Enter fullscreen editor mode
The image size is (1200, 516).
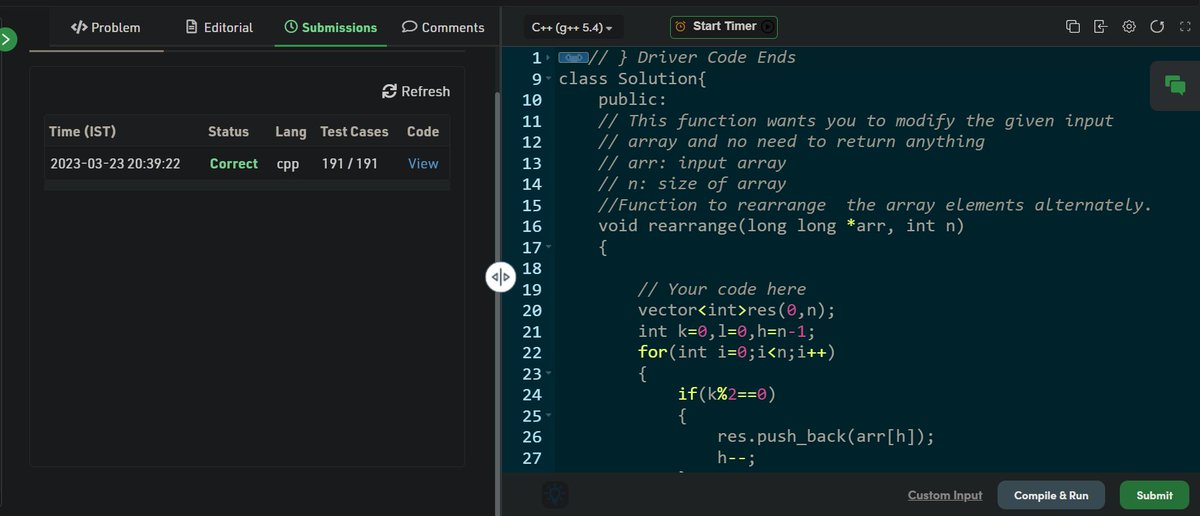1186,27
